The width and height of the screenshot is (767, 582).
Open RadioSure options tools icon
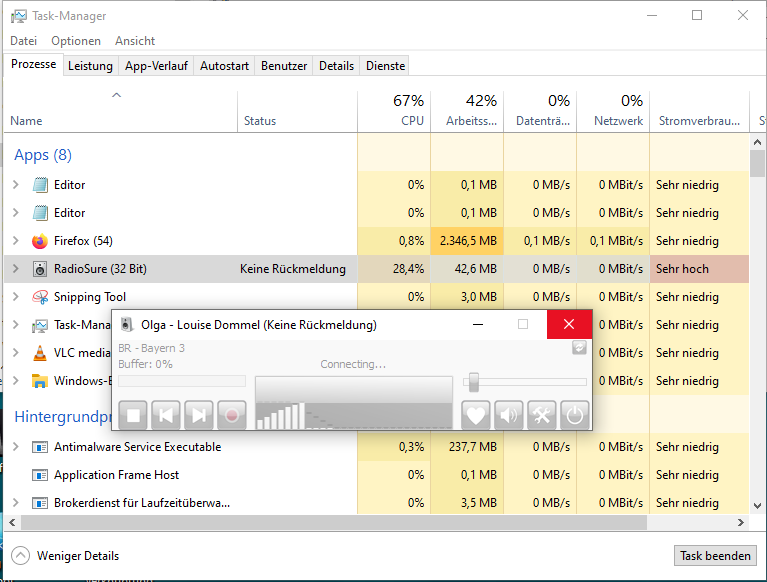point(541,415)
